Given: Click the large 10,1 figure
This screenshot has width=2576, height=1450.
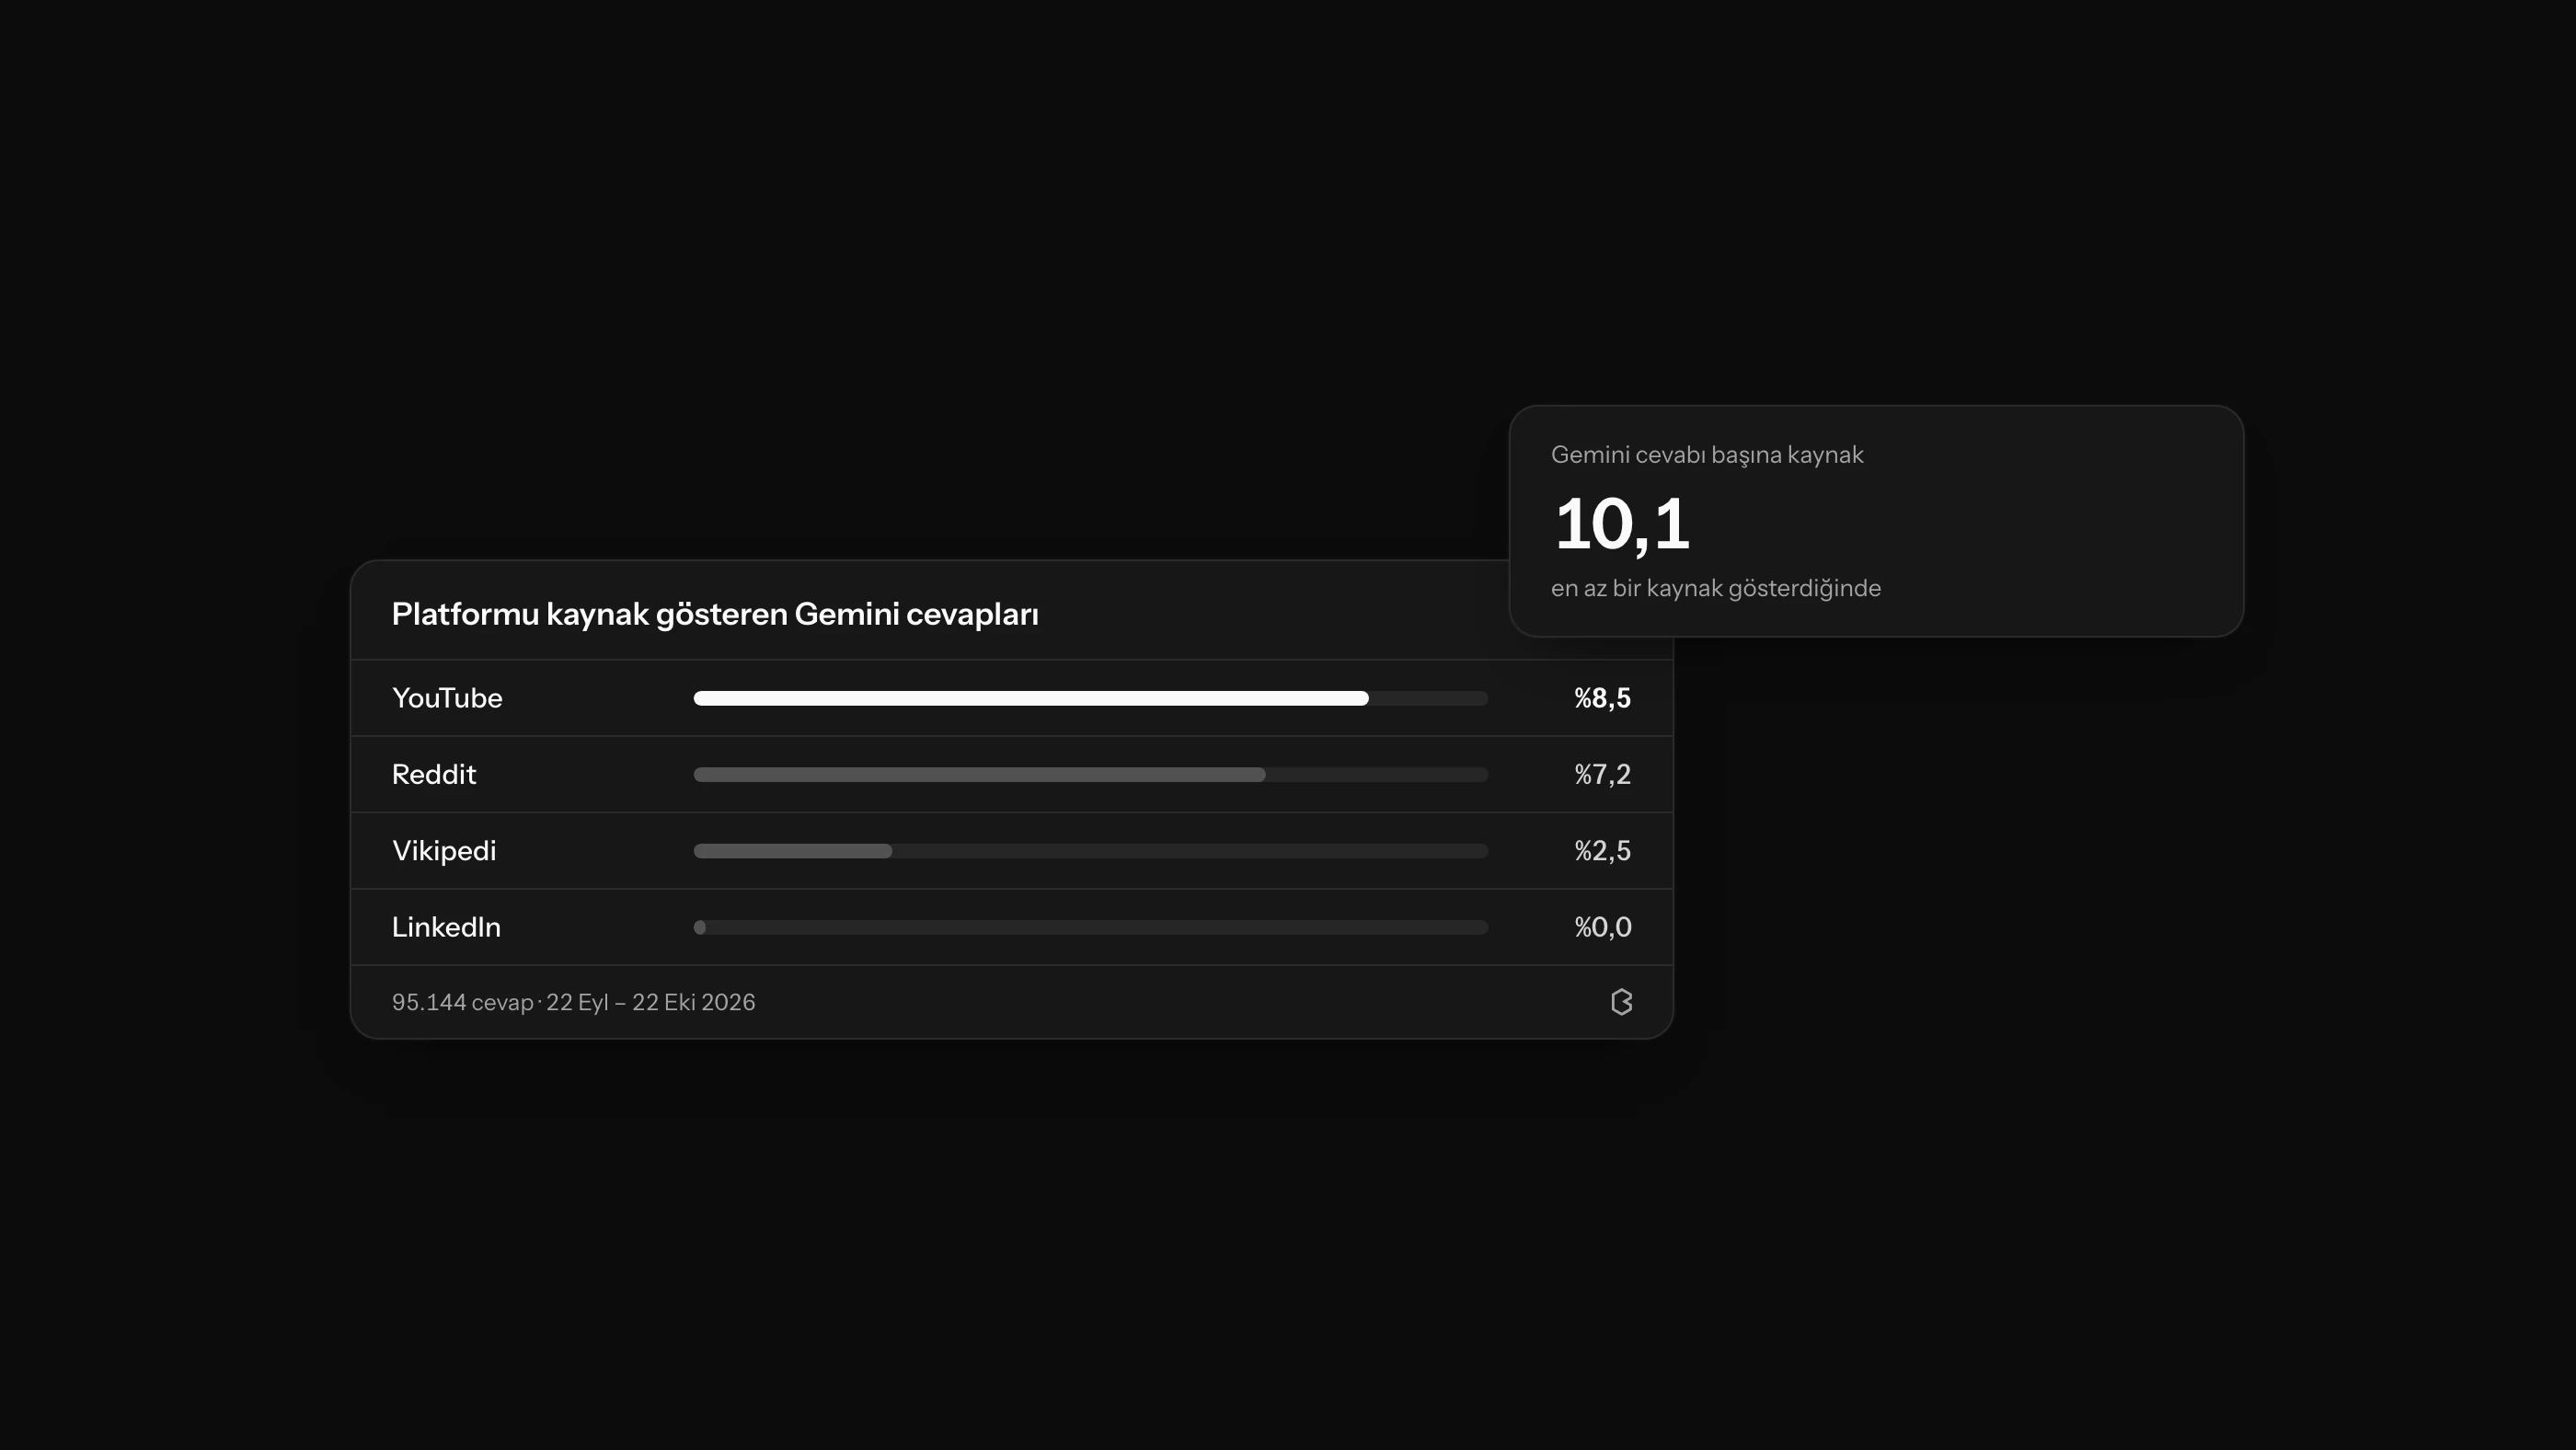Looking at the screenshot, I should pos(1622,525).
